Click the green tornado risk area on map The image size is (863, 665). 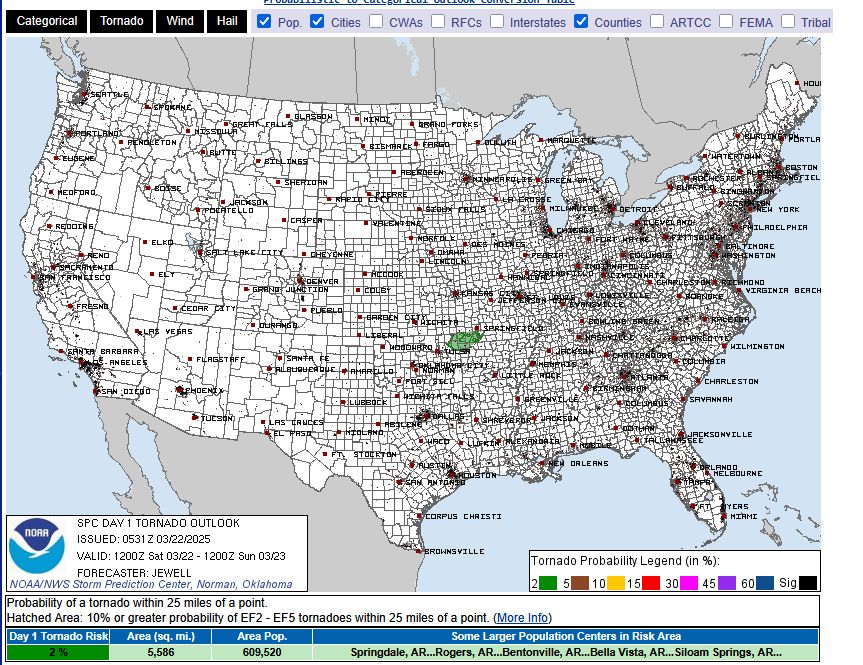(465, 339)
